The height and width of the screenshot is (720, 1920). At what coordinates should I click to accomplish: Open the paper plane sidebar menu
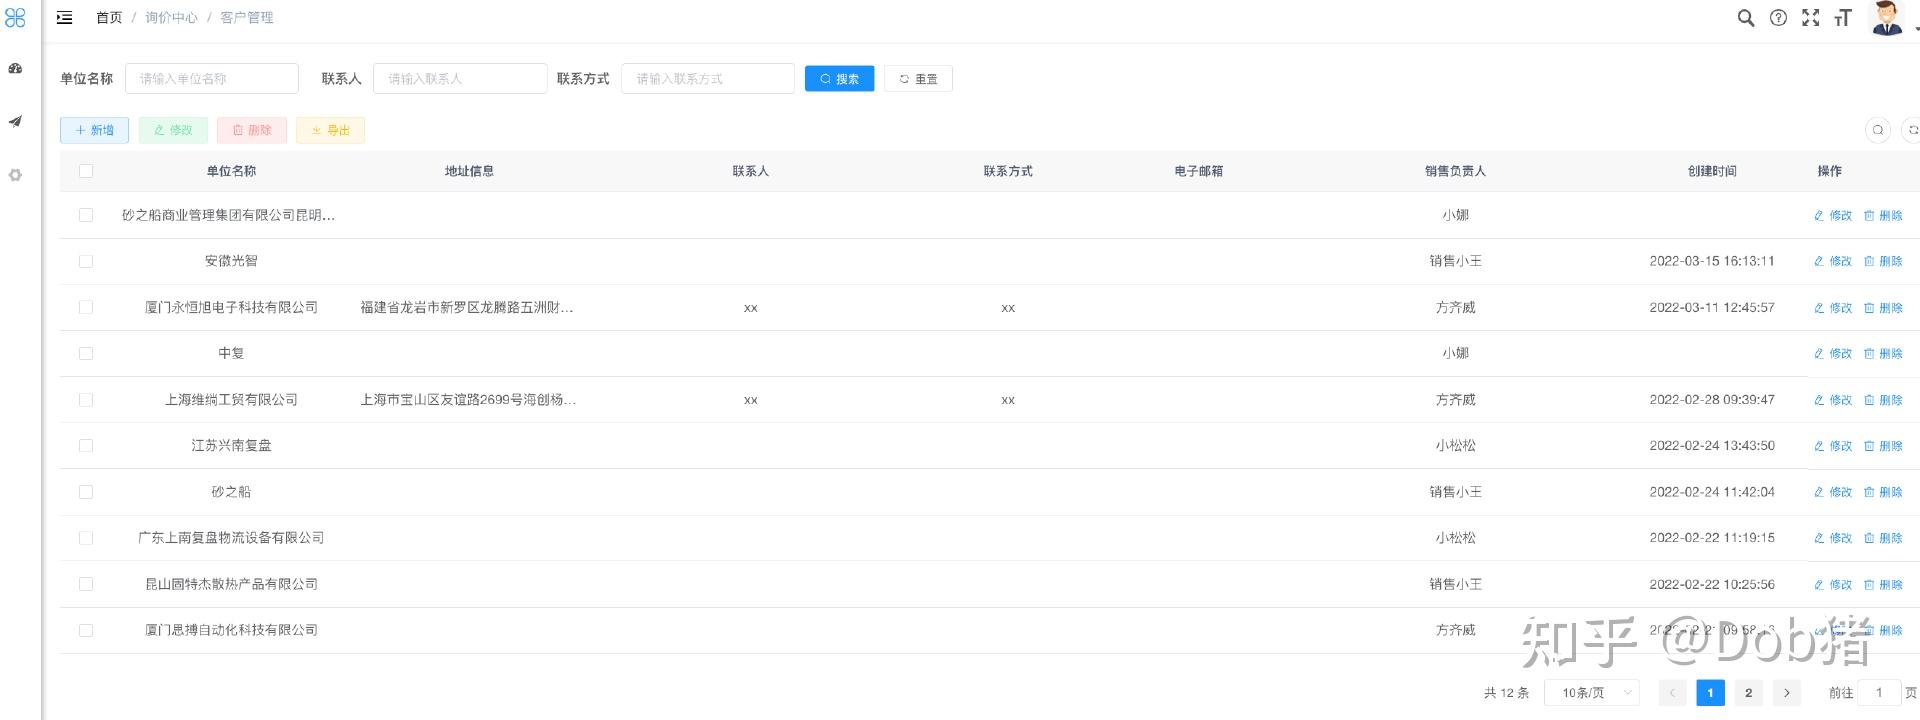pos(15,122)
